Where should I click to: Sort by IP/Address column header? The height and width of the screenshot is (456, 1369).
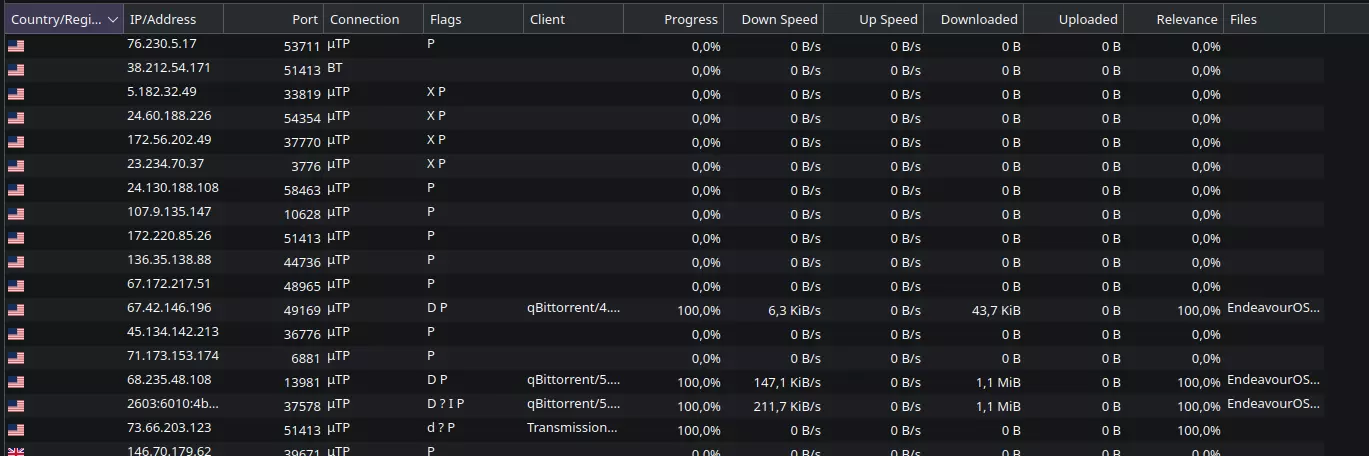tap(174, 19)
